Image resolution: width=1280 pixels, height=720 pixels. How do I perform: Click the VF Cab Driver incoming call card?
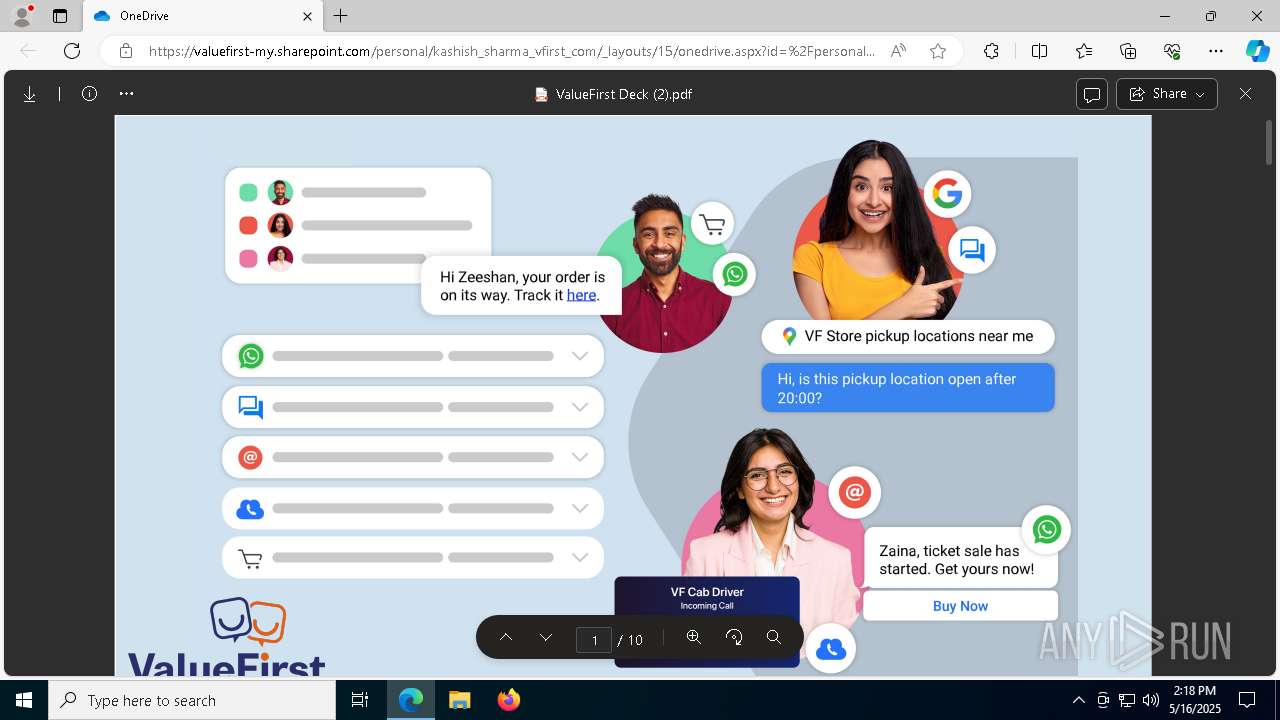click(x=707, y=621)
